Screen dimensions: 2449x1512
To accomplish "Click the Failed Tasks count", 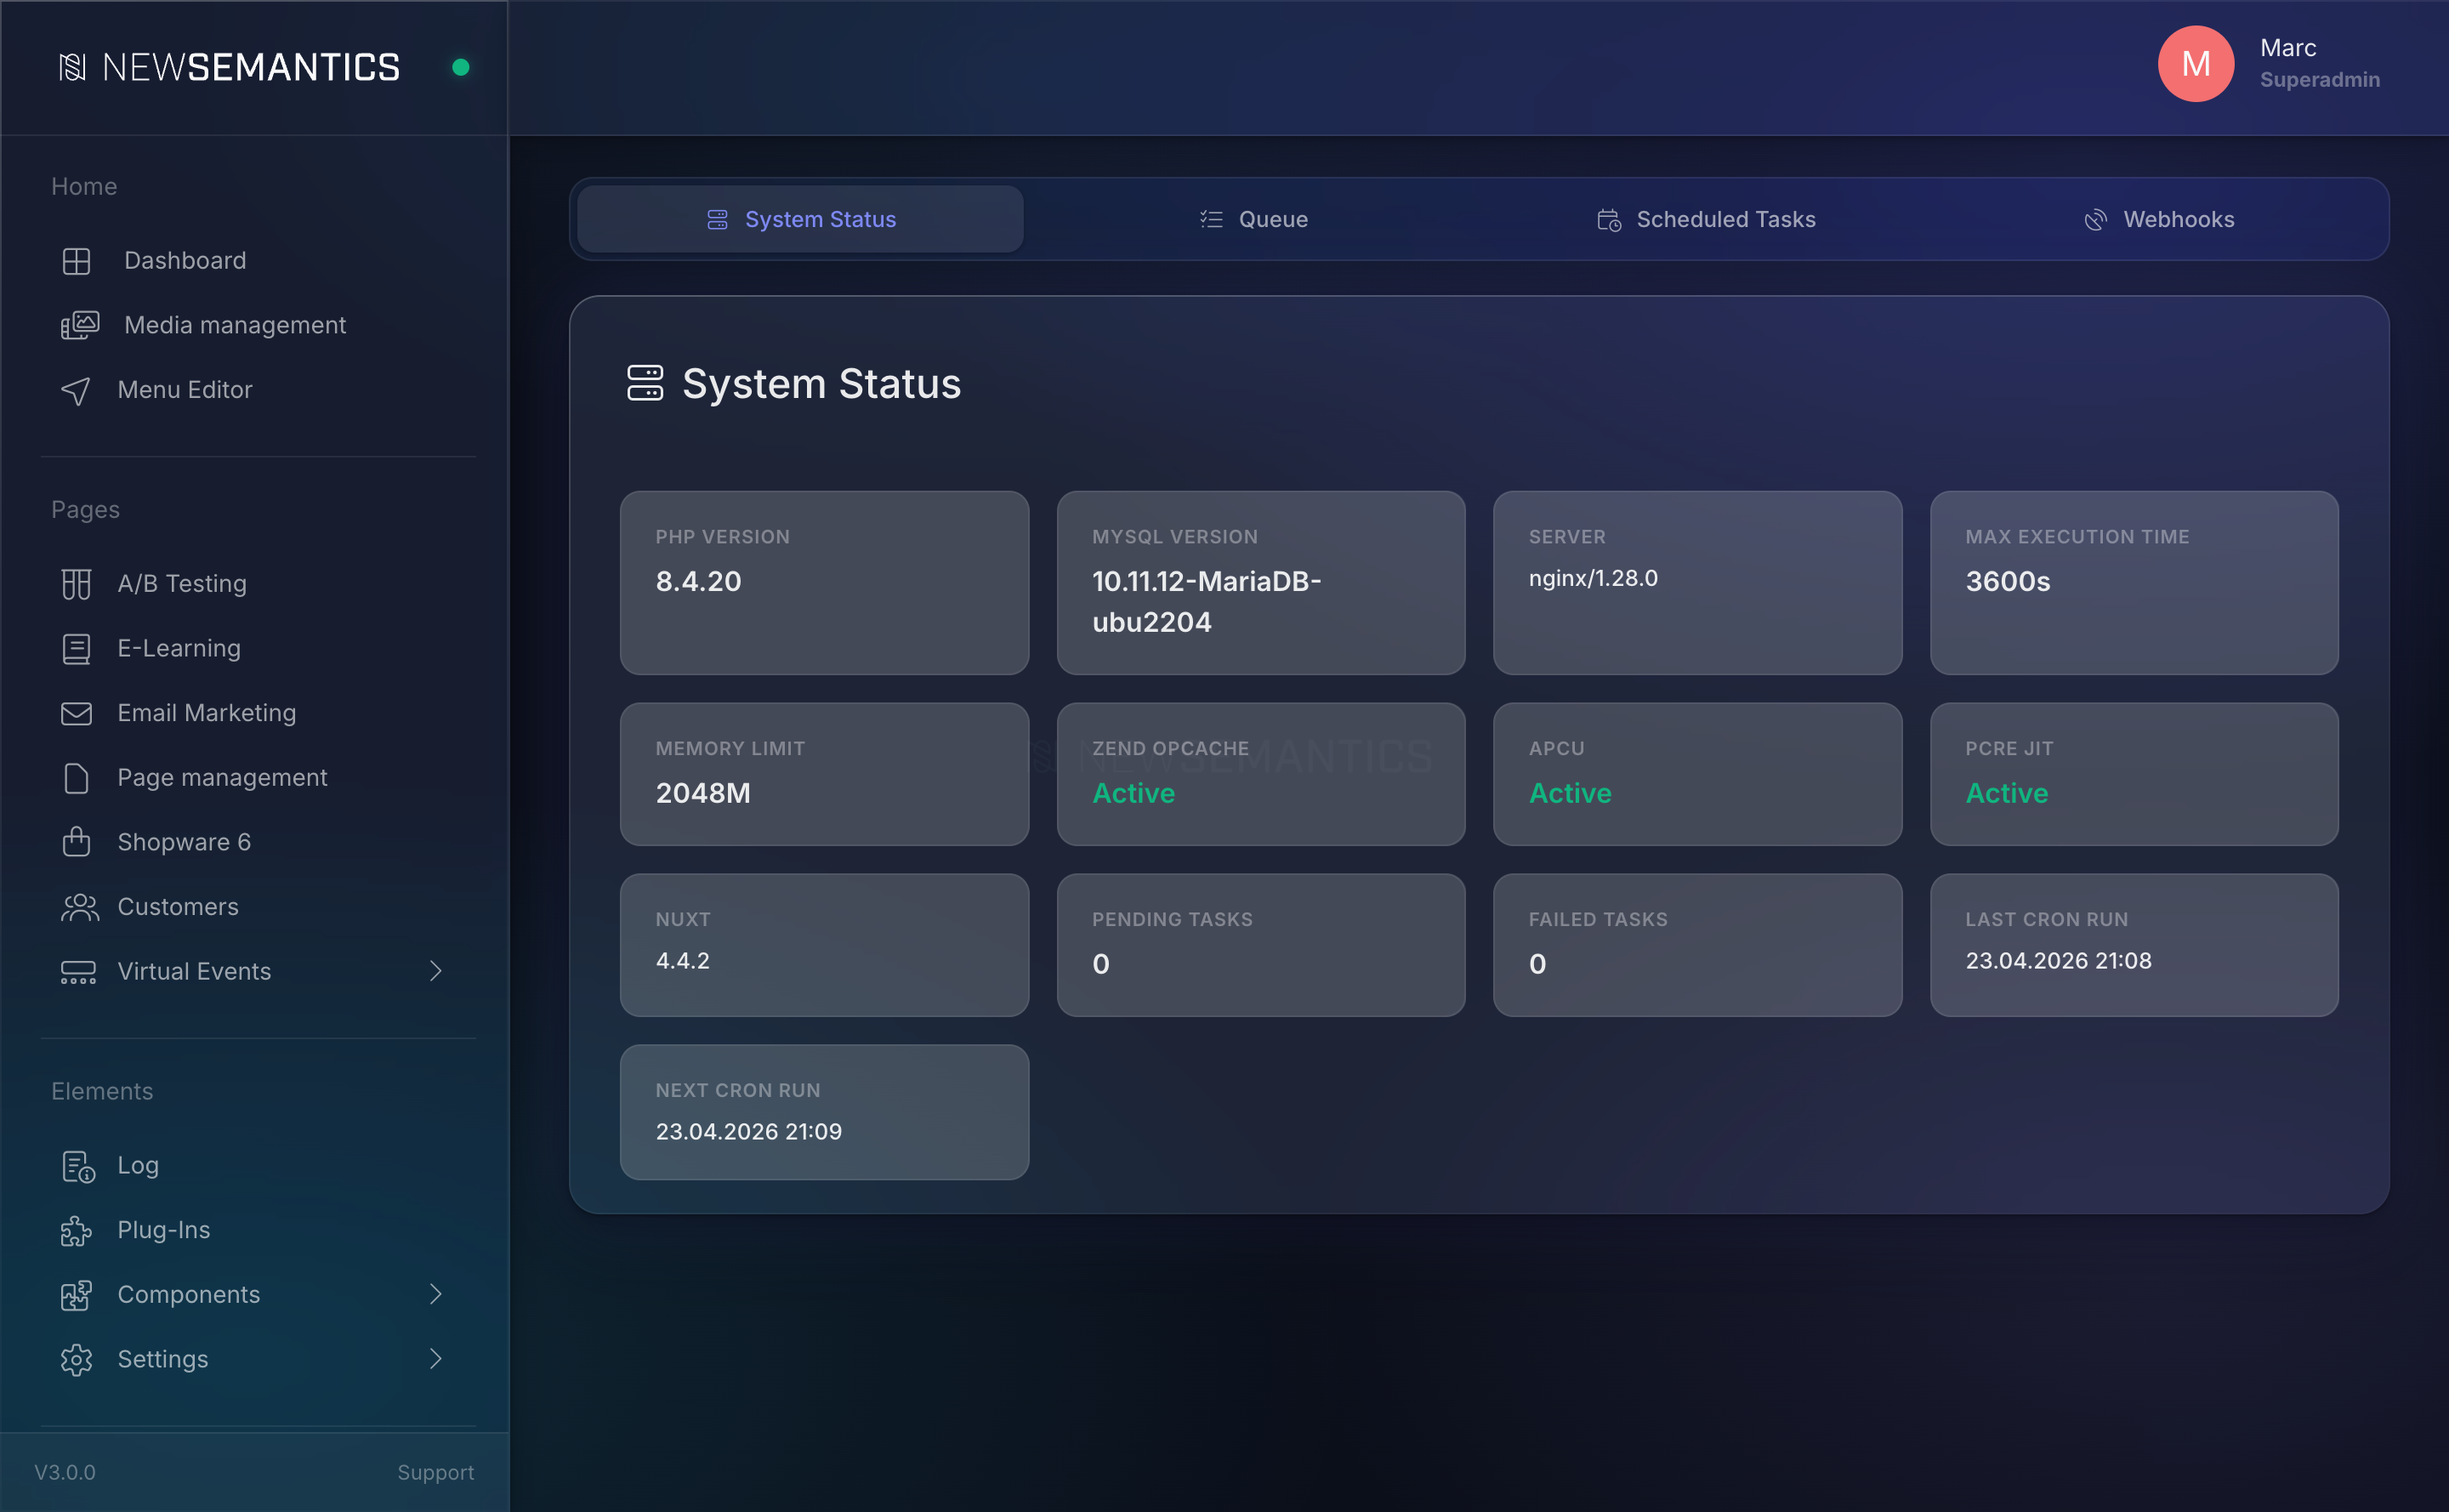I will [1537, 964].
